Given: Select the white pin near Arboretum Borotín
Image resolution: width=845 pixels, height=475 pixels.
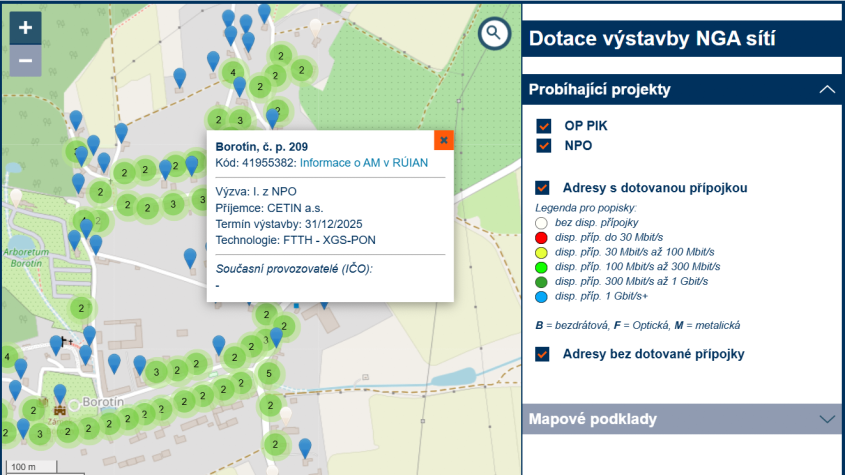Looking at the screenshot, I should click(15, 197).
